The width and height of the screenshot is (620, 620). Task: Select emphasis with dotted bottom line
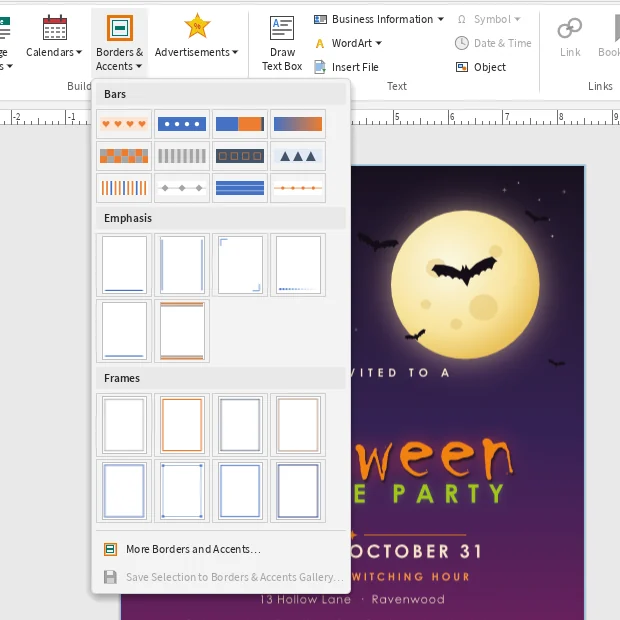click(298, 265)
